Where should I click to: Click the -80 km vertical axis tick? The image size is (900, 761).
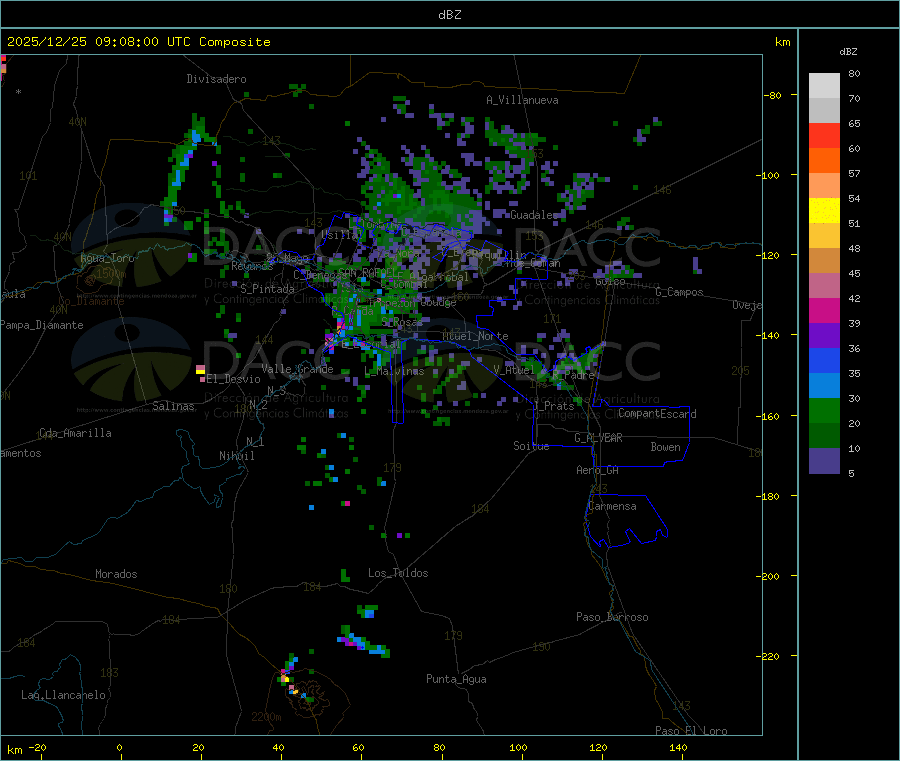click(773, 95)
